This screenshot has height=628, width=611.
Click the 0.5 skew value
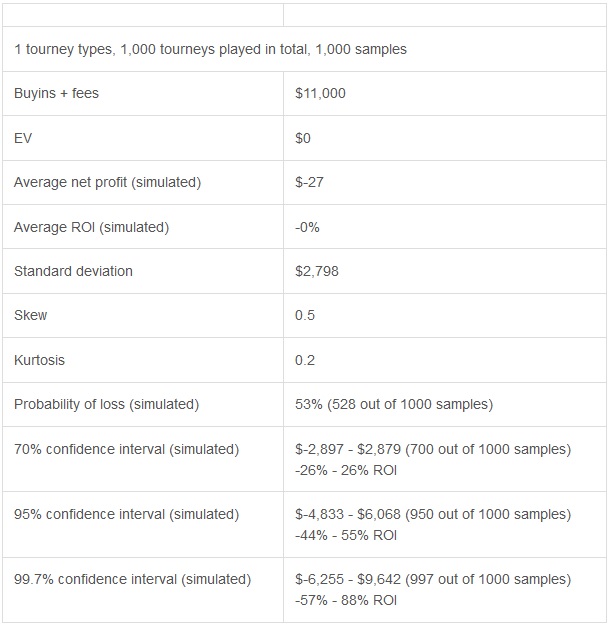(305, 315)
